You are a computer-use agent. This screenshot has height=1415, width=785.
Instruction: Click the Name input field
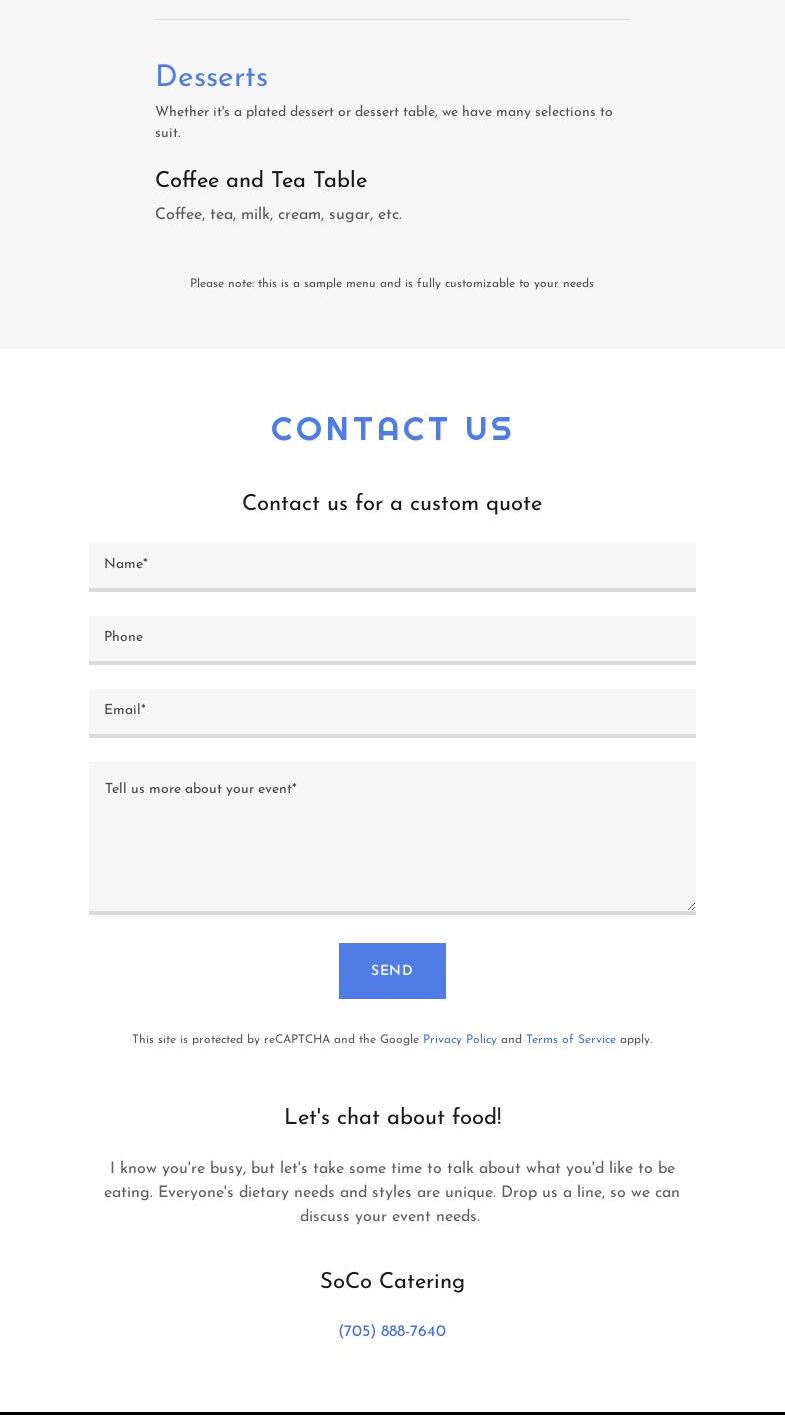392,566
